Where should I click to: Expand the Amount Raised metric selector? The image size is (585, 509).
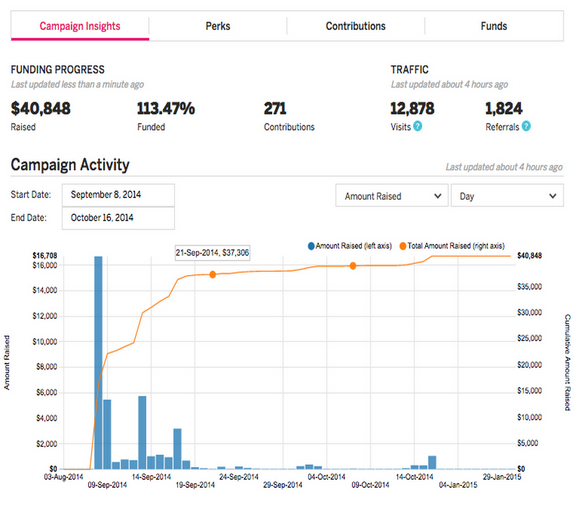[392, 195]
